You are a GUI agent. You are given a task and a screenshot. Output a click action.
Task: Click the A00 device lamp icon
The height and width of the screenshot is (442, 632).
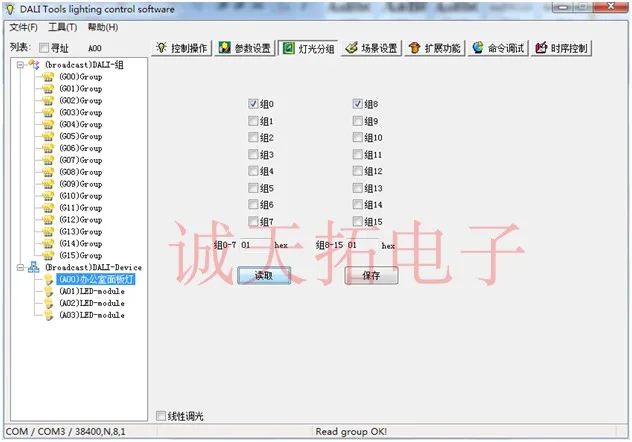(48, 279)
